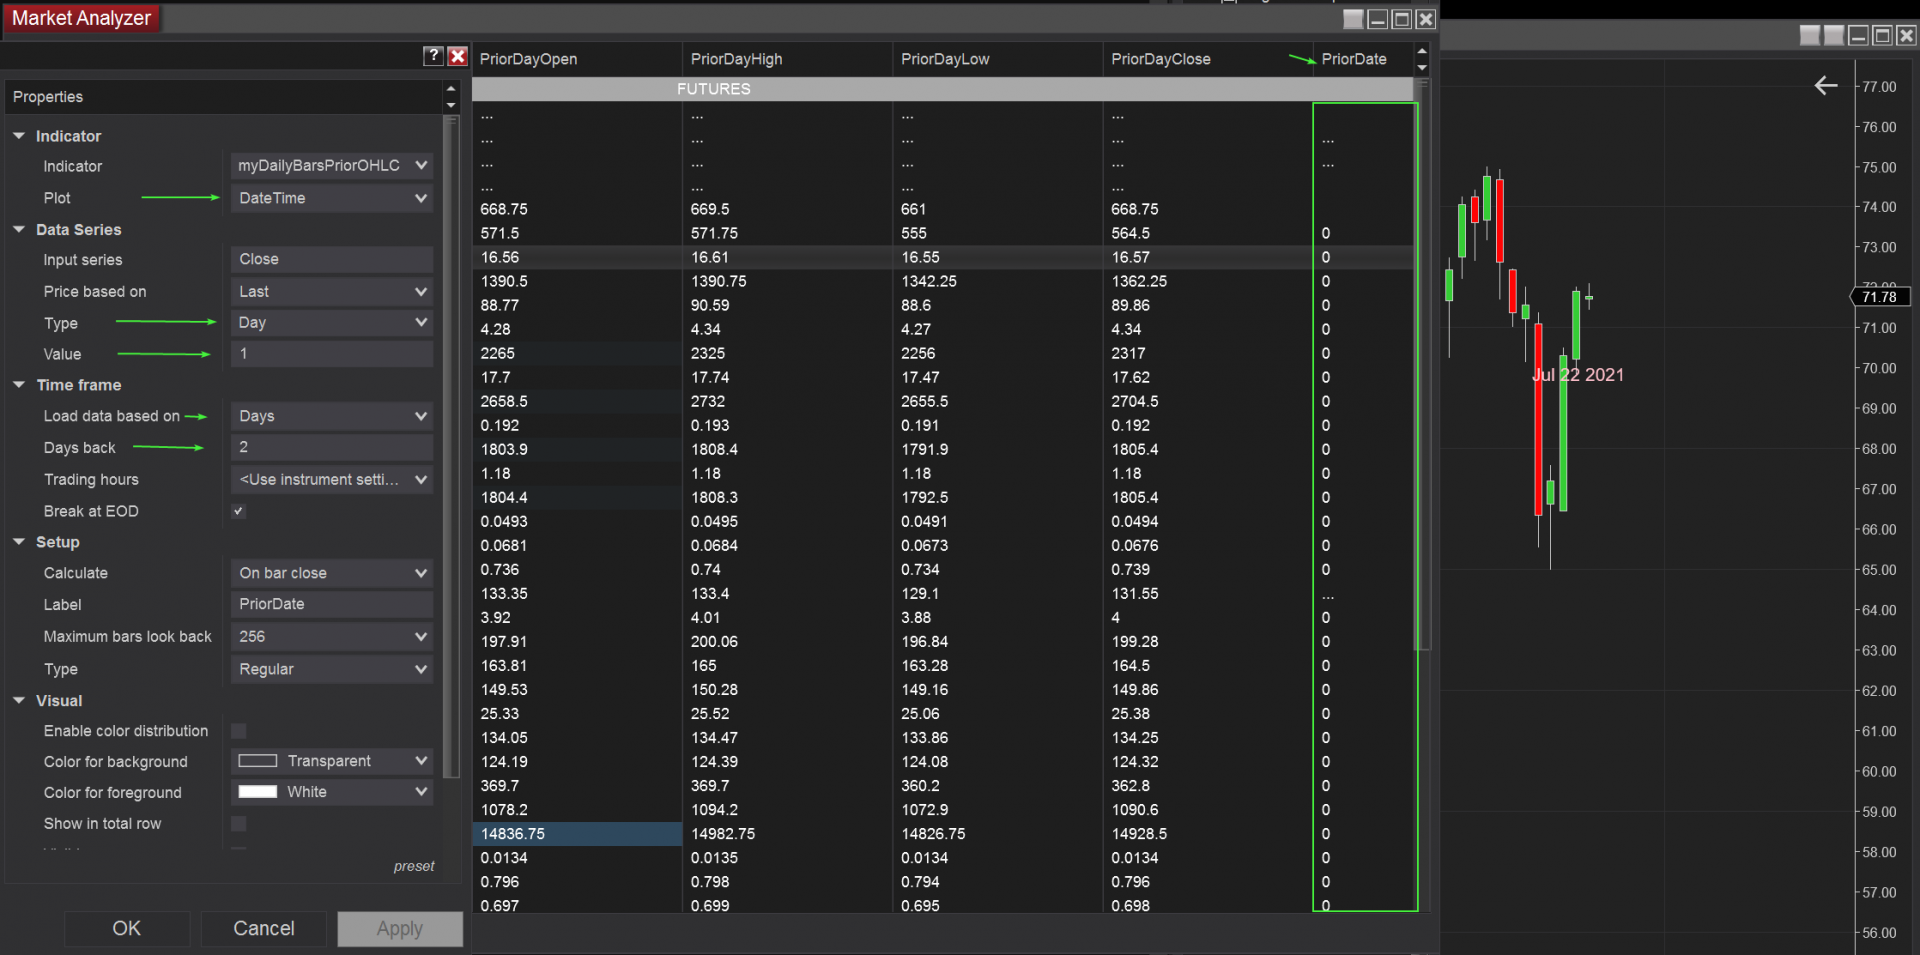The width and height of the screenshot is (1920, 955).
Task: Click the OK button
Action: pyautogui.click(x=127, y=929)
